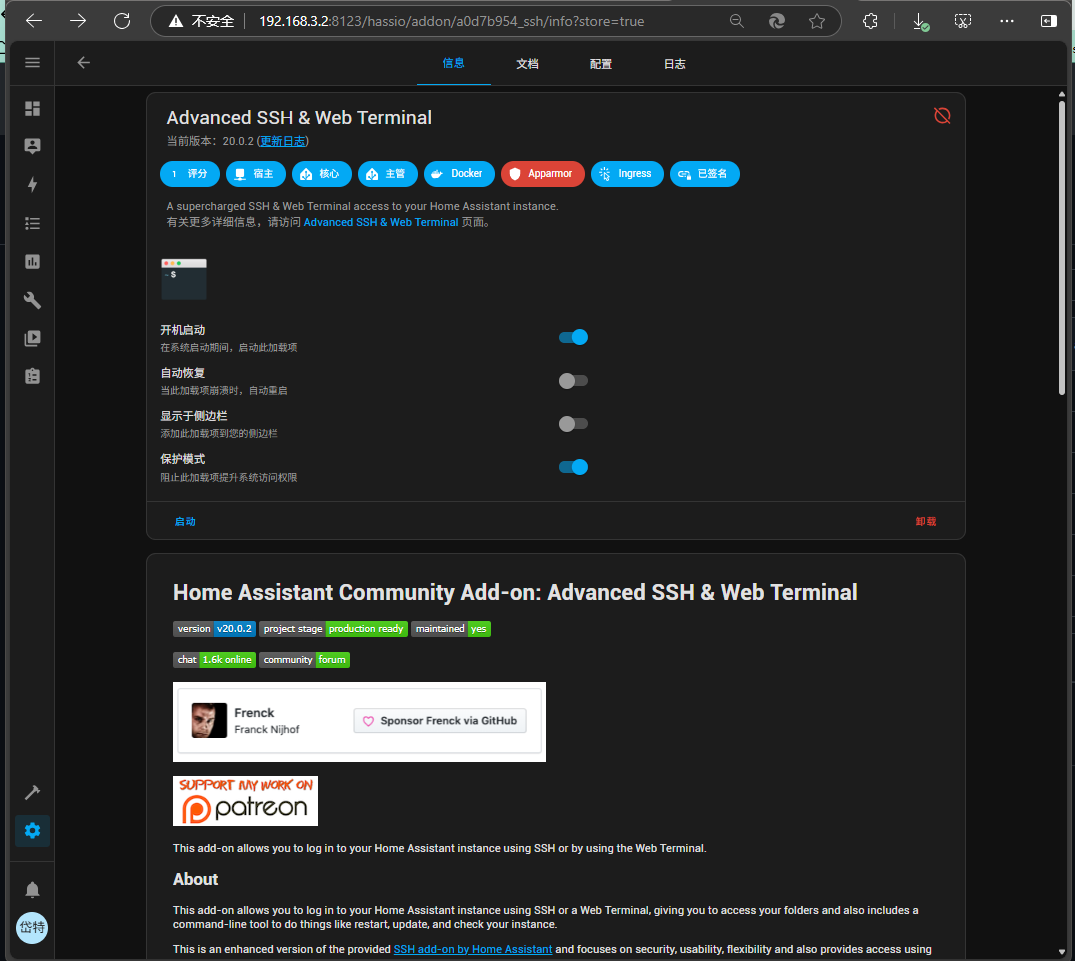Open the Overview dashboard in sidebar
Screen dimensions: 1075x961
click(x=32, y=108)
